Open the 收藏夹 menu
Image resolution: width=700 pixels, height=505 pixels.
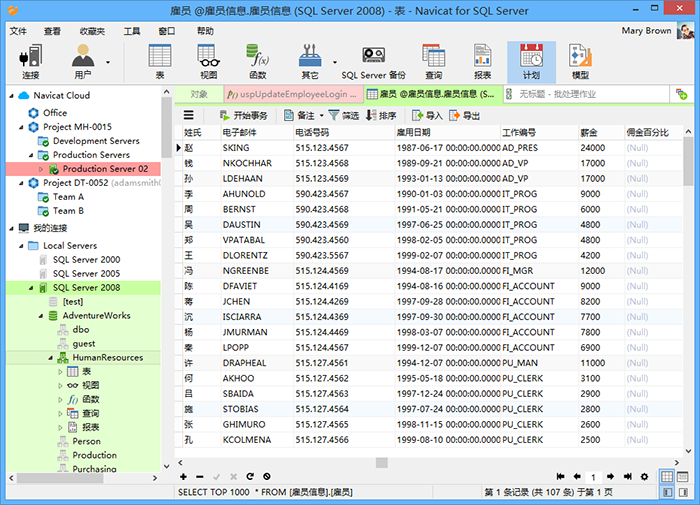(92, 31)
